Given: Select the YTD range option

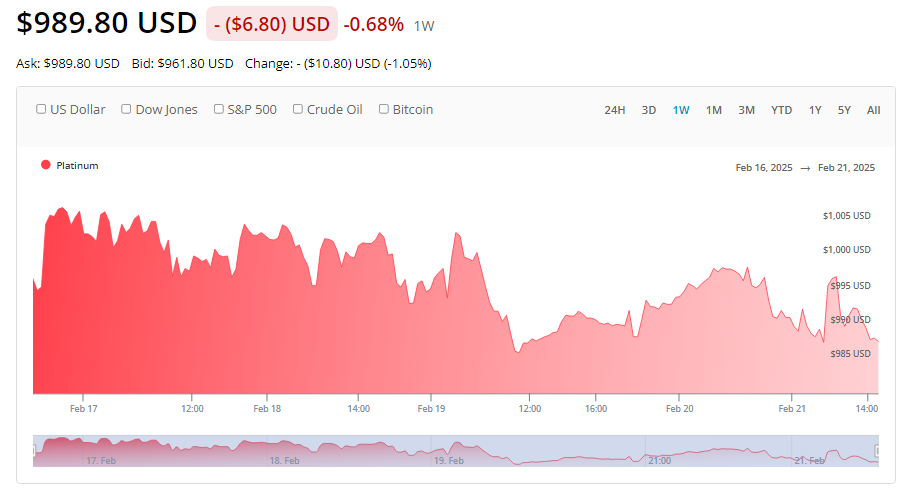Looking at the screenshot, I should click(x=781, y=110).
